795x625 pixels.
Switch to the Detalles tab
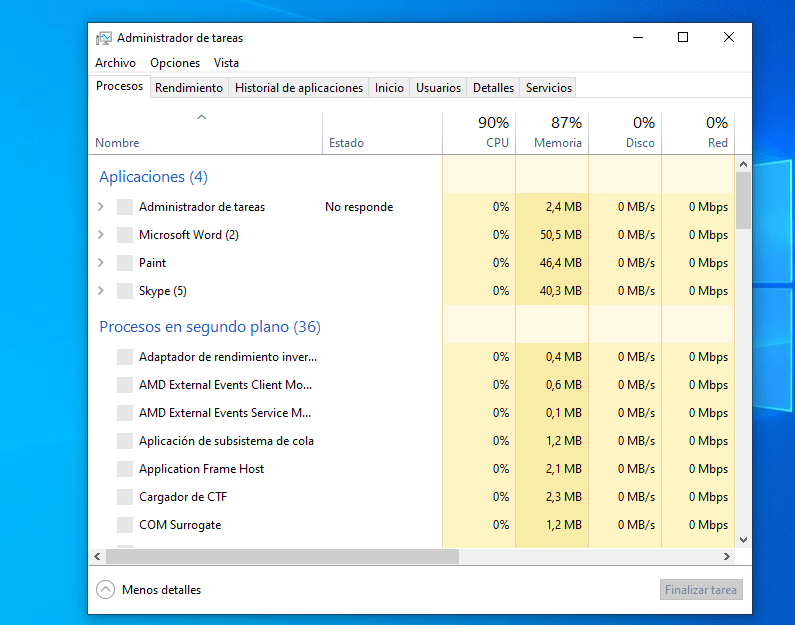[x=493, y=88]
